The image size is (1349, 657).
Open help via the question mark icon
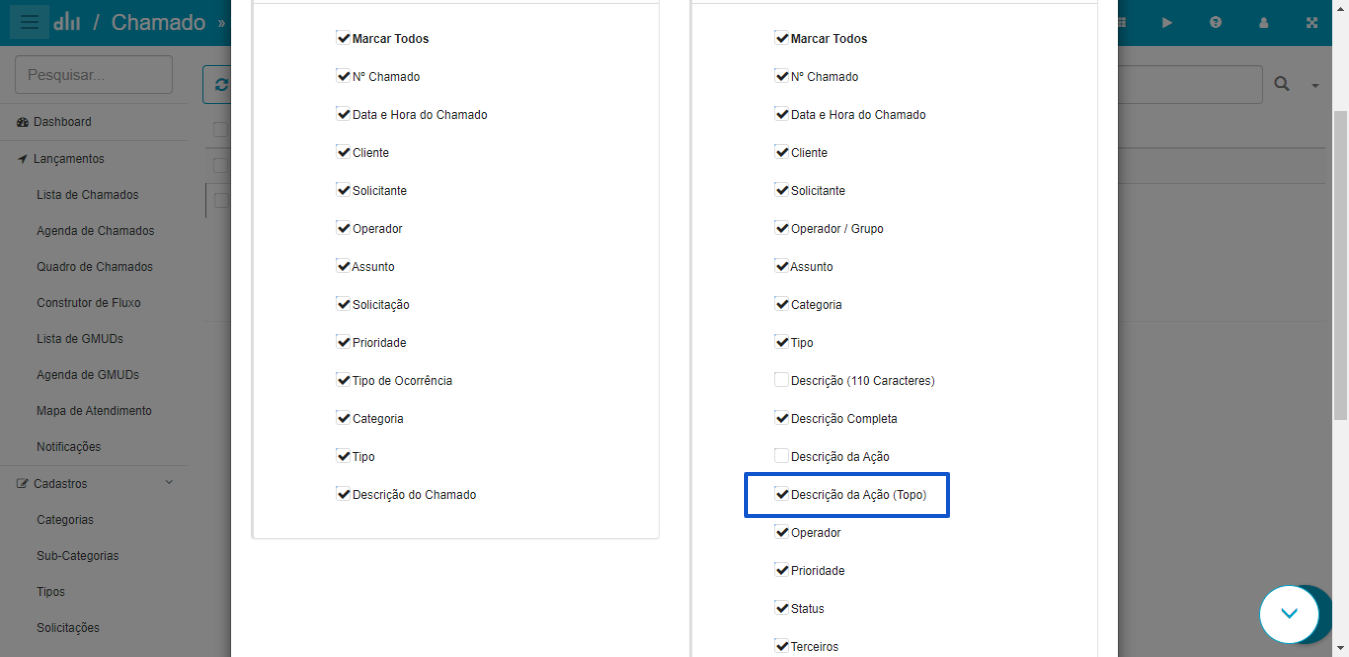point(1215,22)
